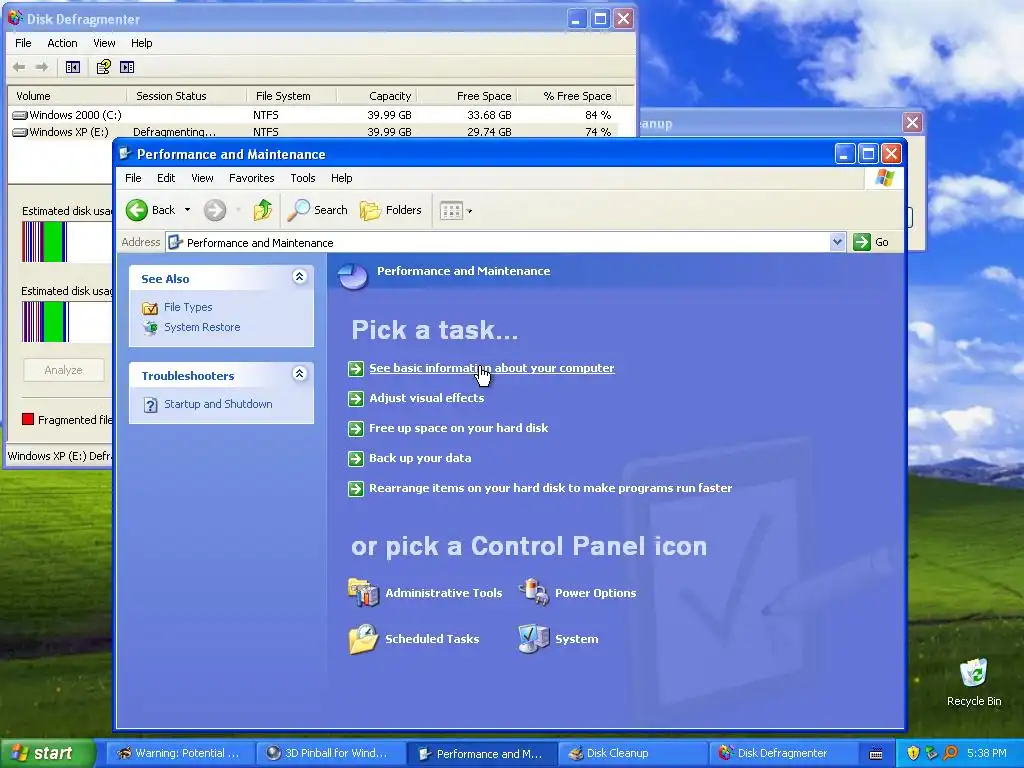Collapse the Troubleshooters panel
Image resolution: width=1024 pixels, height=768 pixels.
click(x=299, y=374)
